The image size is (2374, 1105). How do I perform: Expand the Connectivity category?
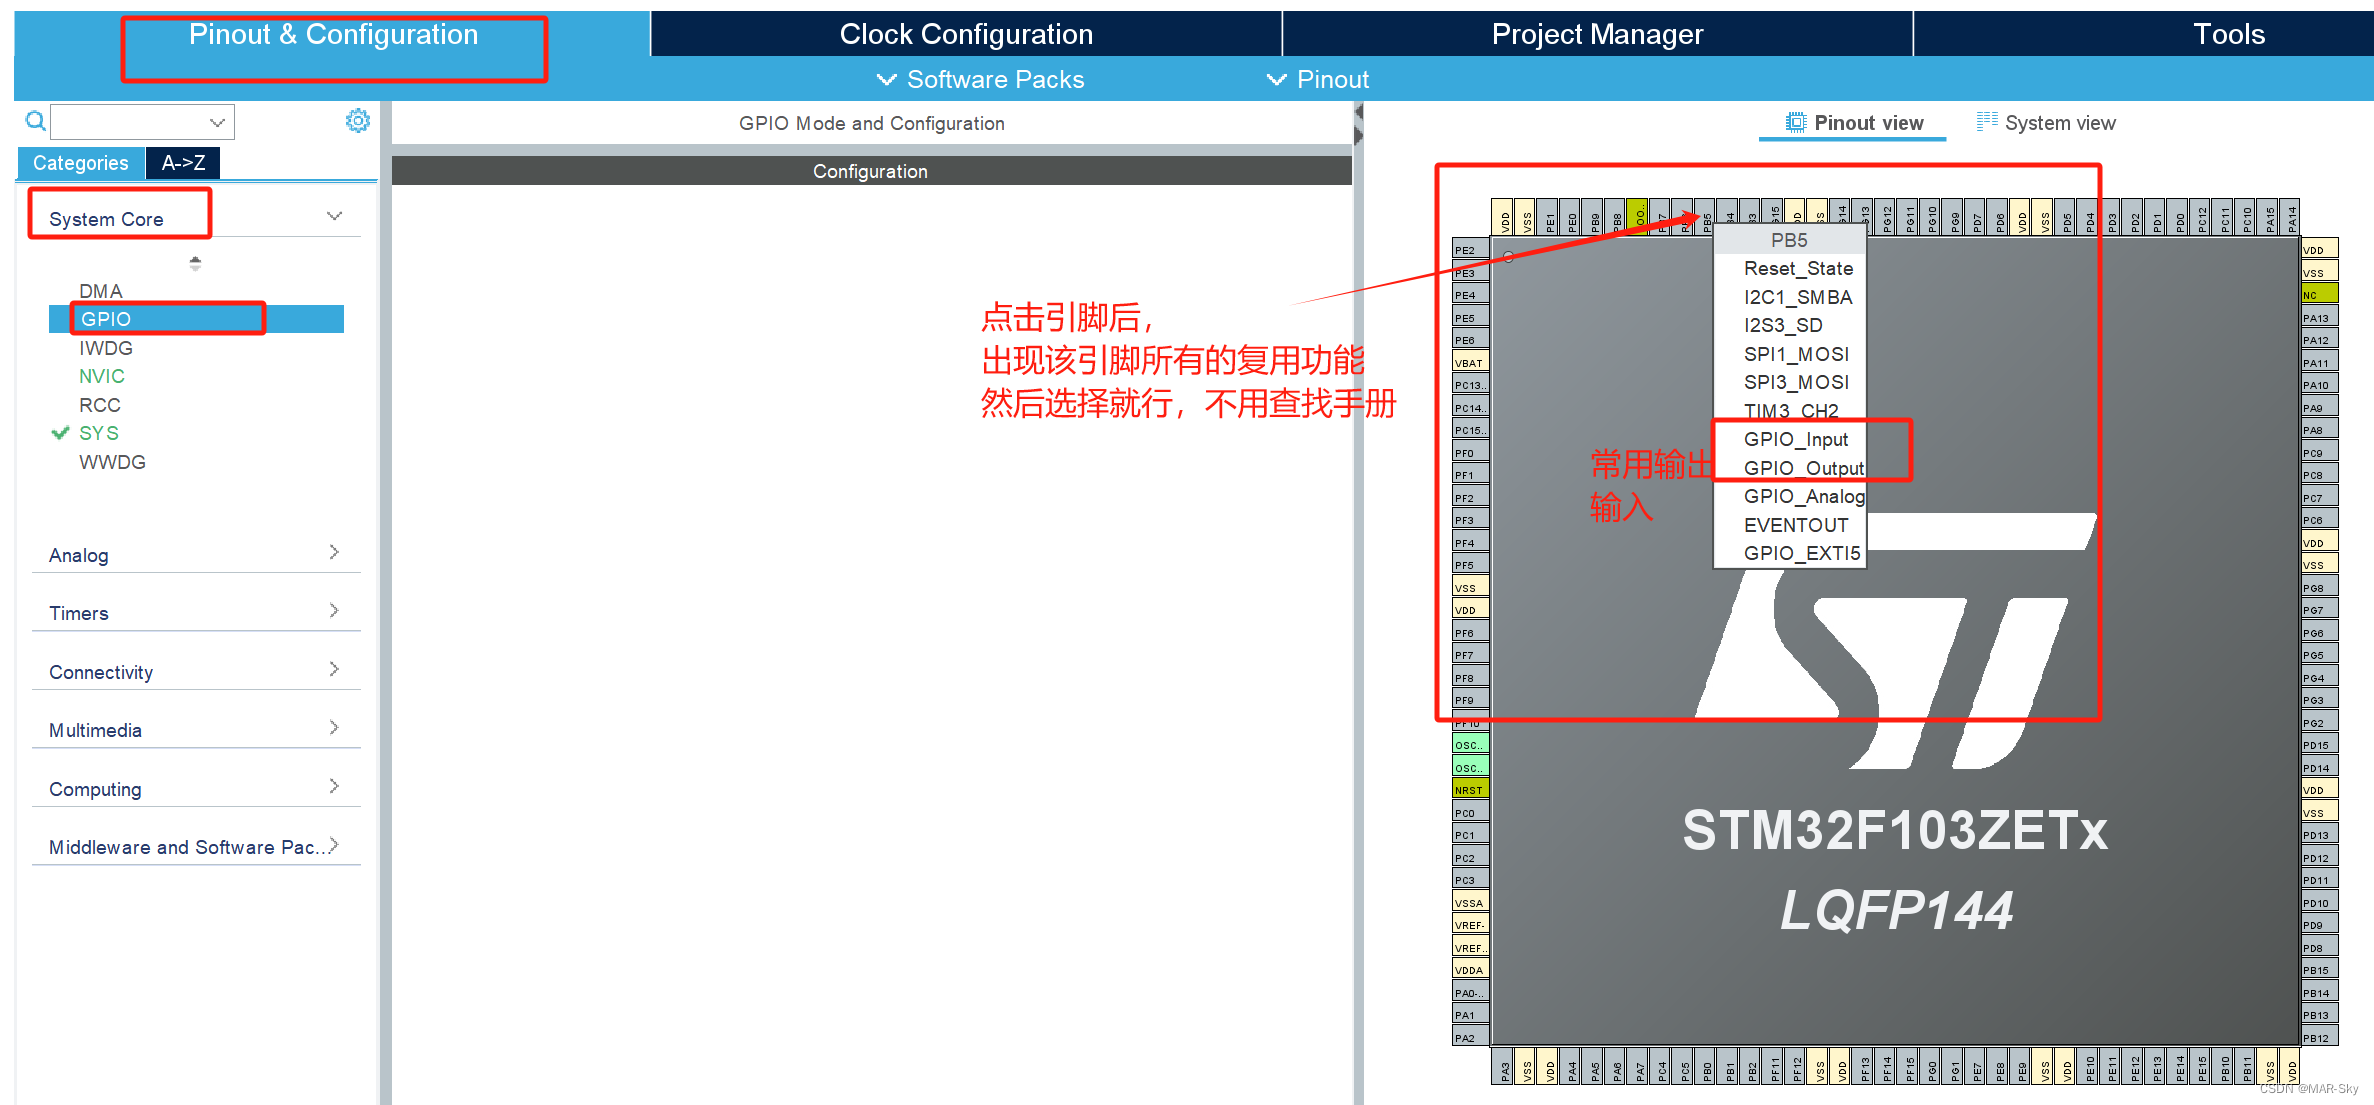click(334, 670)
